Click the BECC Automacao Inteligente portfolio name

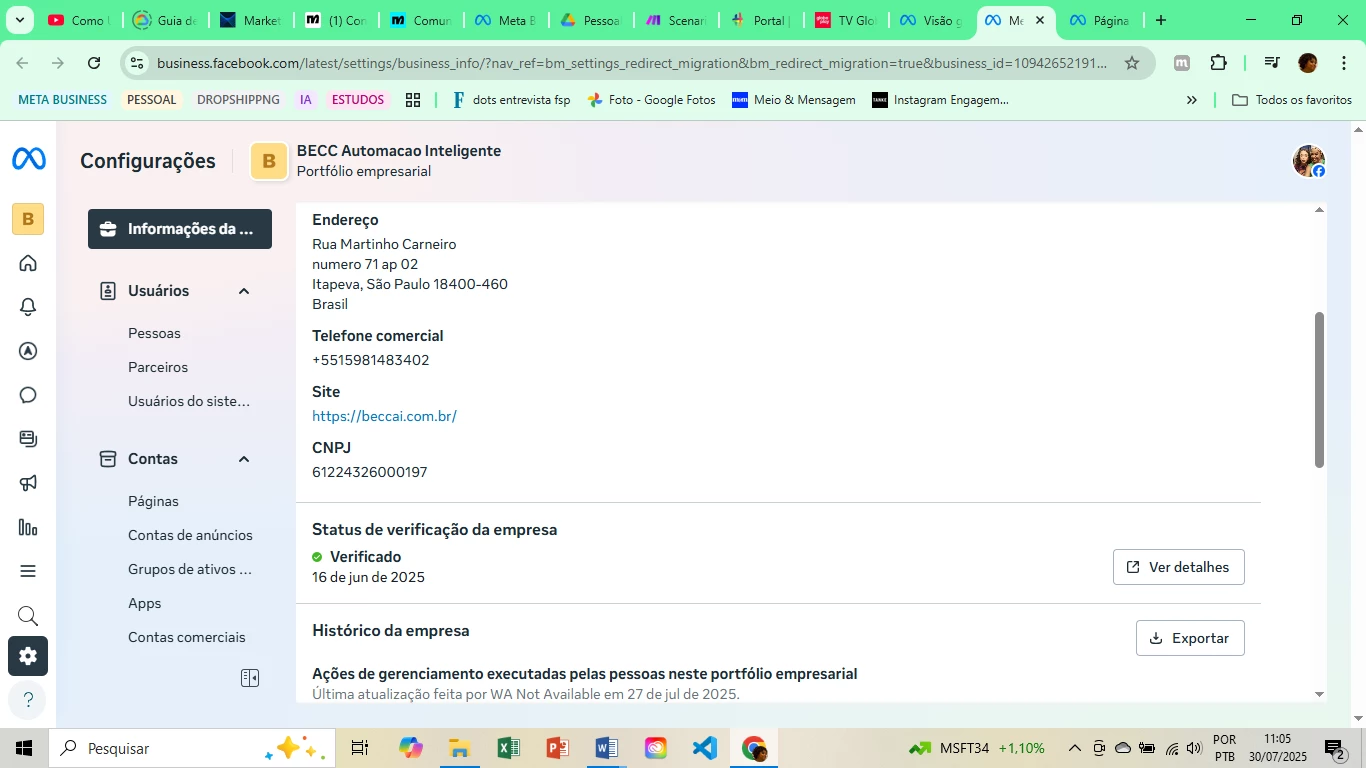pos(399,151)
